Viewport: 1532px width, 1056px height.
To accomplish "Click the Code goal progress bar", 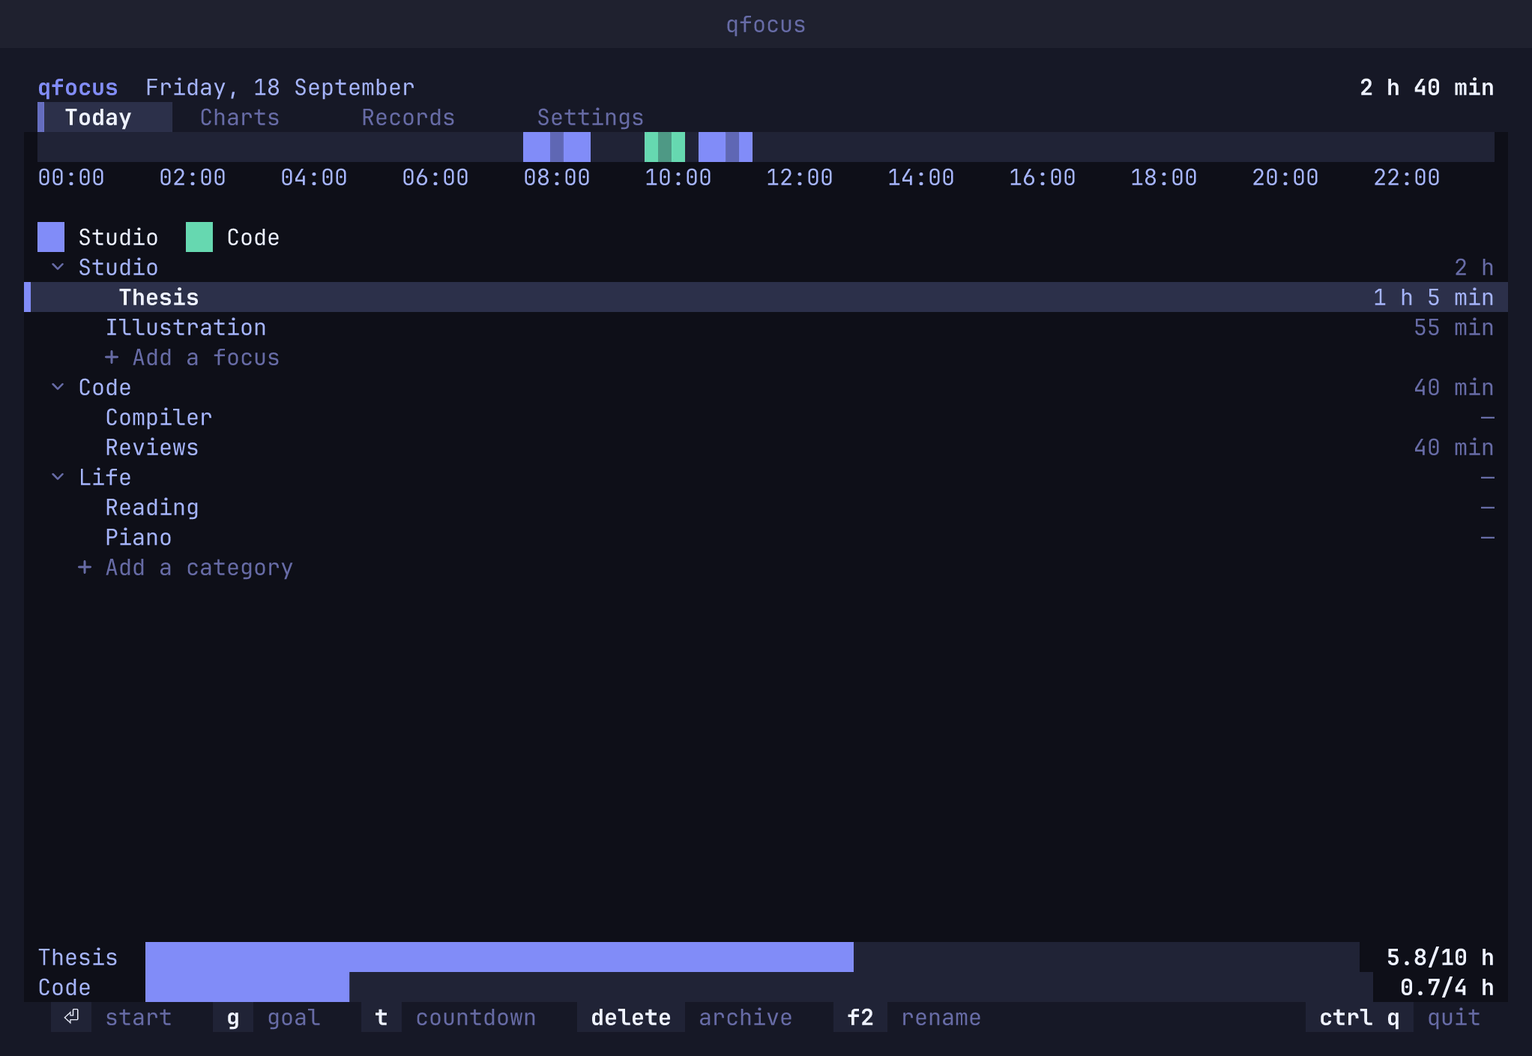I will pyautogui.click(x=759, y=987).
